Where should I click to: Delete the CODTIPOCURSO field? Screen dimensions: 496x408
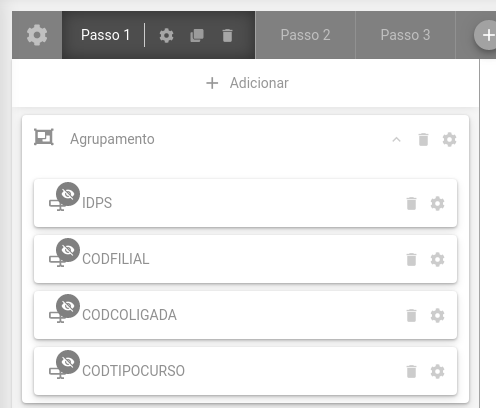pos(411,371)
